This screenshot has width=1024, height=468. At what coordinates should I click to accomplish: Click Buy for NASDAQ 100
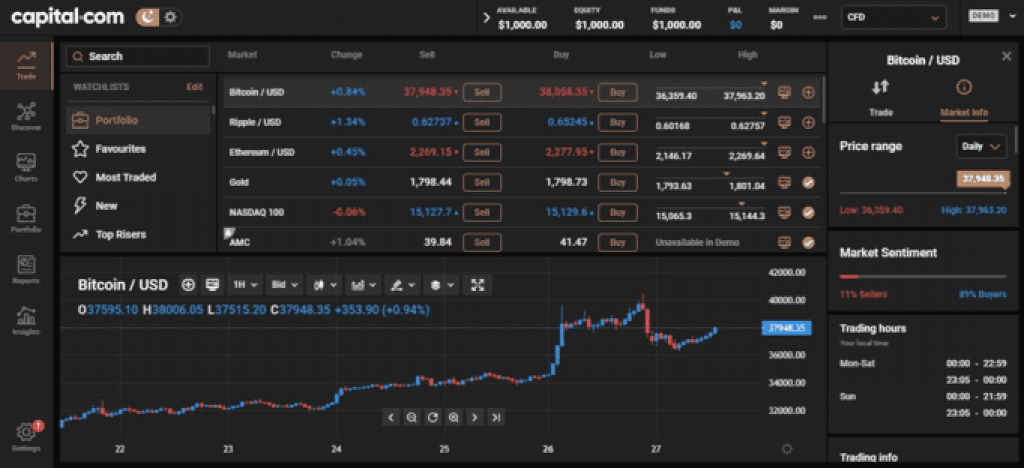[x=618, y=212]
